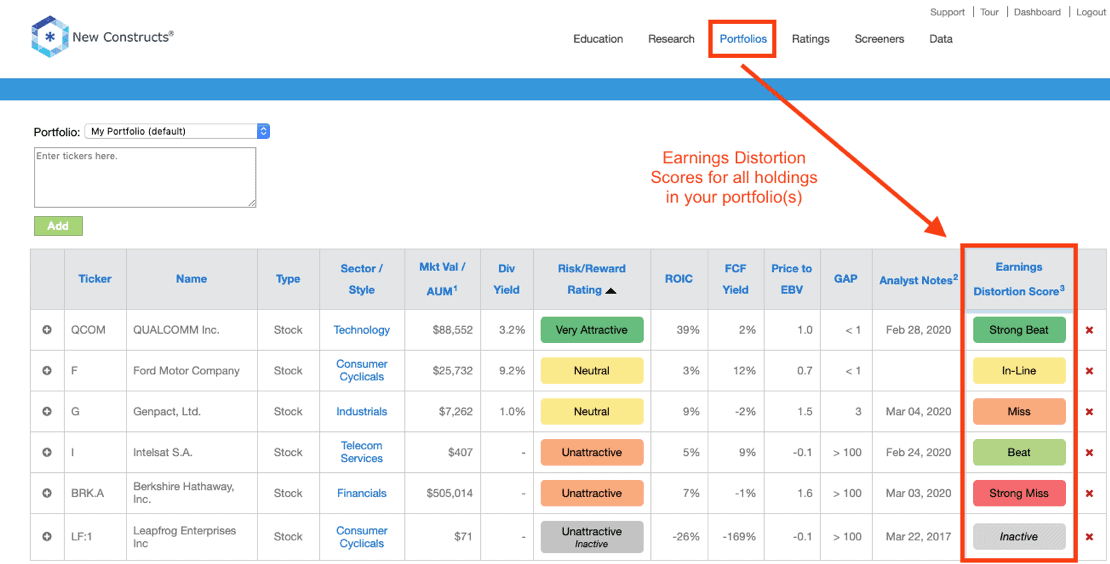Open the Ratings menu

coord(811,39)
